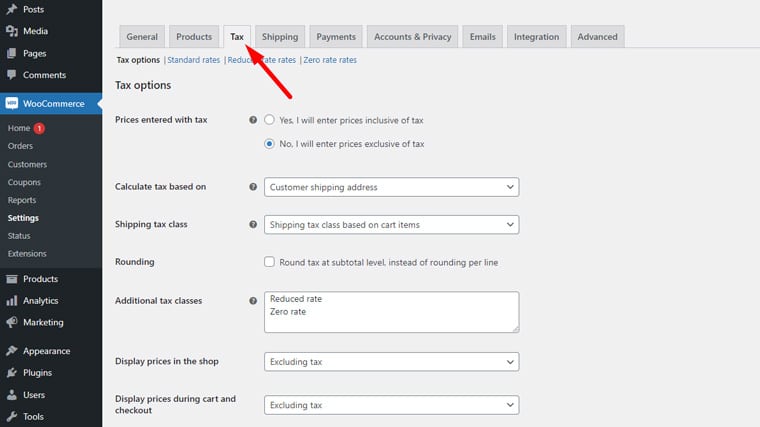Switch to the Shipping settings tab
The image size is (760, 427).
(x=280, y=37)
